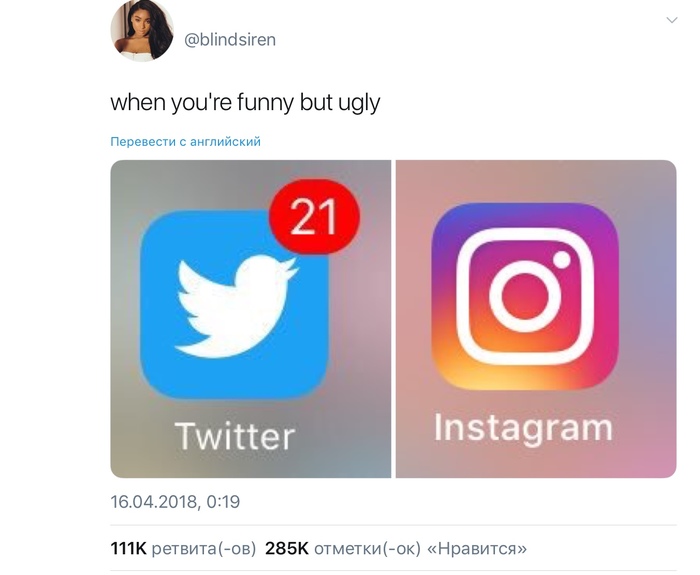This screenshot has height=575, width=700.
Task: Click the Instagram camera lens circle
Action: pos(525,297)
